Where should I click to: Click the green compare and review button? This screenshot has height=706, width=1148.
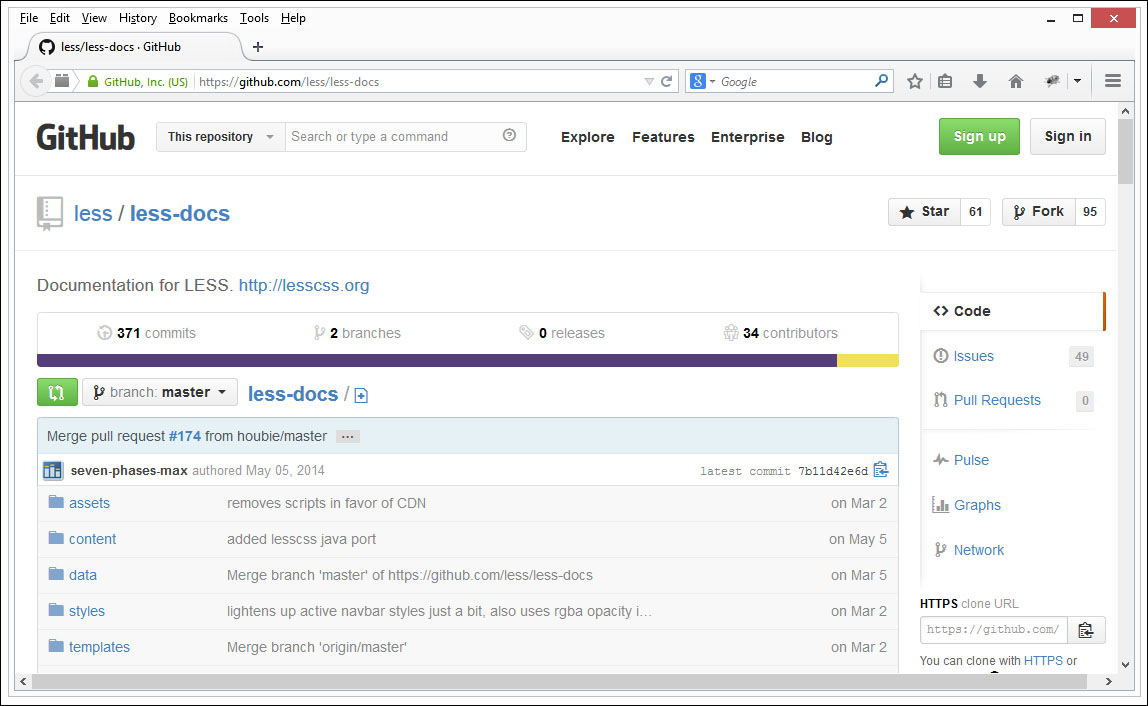57,393
